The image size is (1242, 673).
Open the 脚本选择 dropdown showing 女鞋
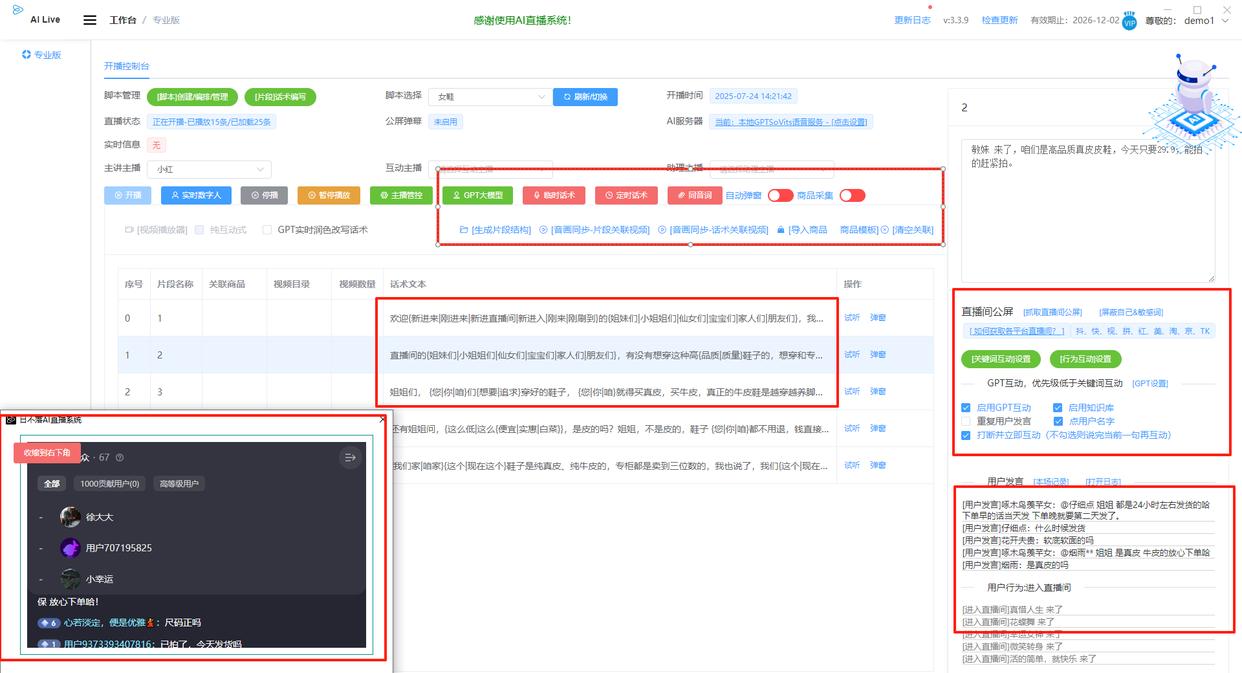[489, 97]
